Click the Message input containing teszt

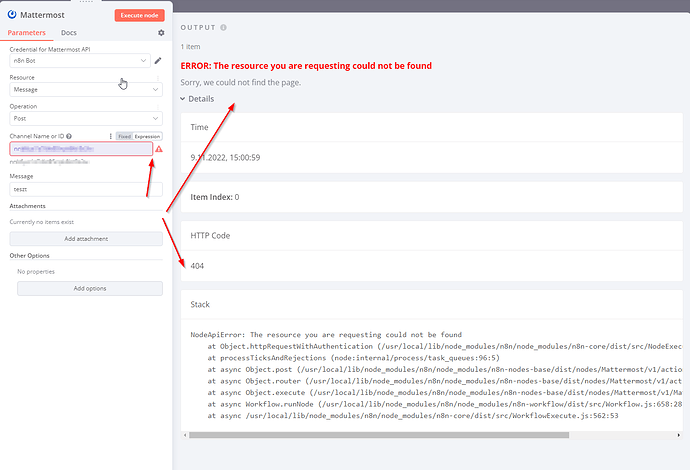86,189
